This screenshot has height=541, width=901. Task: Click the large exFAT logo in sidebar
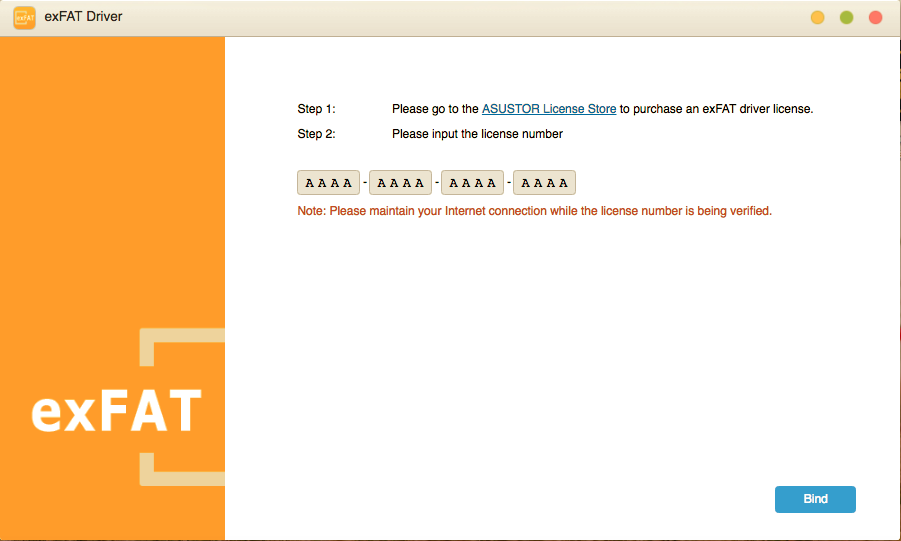[x=117, y=410]
